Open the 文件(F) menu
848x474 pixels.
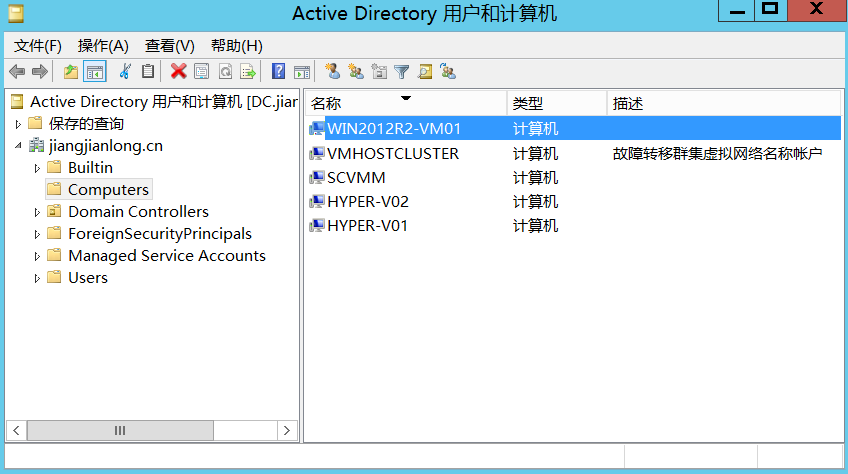[37, 46]
